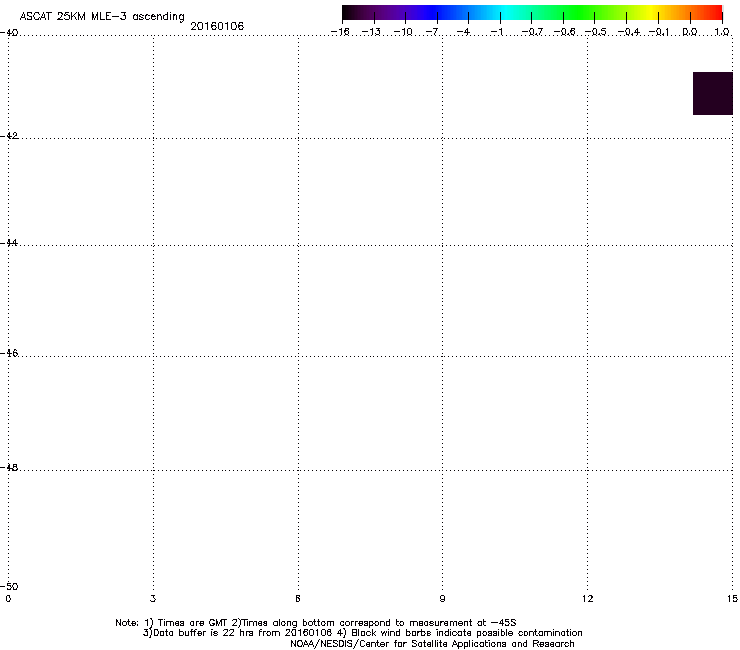Click the dark purple data square
The height and width of the screenshot is (650, 740).
point(713,93)
